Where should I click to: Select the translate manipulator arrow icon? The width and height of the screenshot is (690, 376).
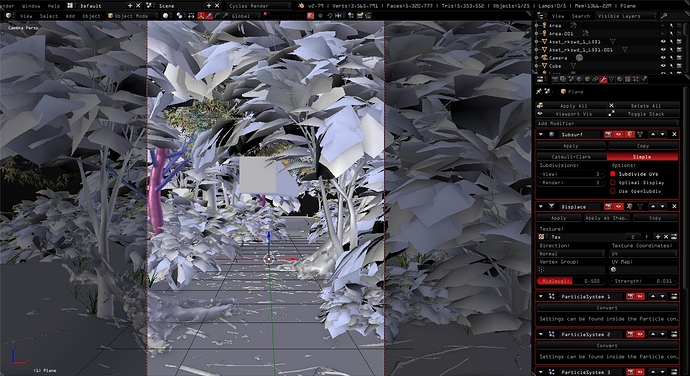(209, 16)
